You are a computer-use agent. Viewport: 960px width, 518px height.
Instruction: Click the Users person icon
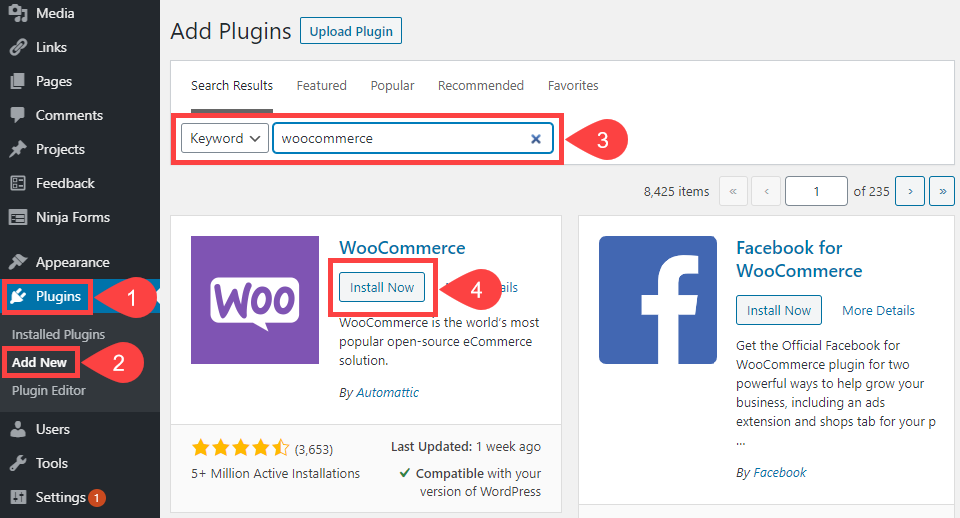tap(18, 429)
